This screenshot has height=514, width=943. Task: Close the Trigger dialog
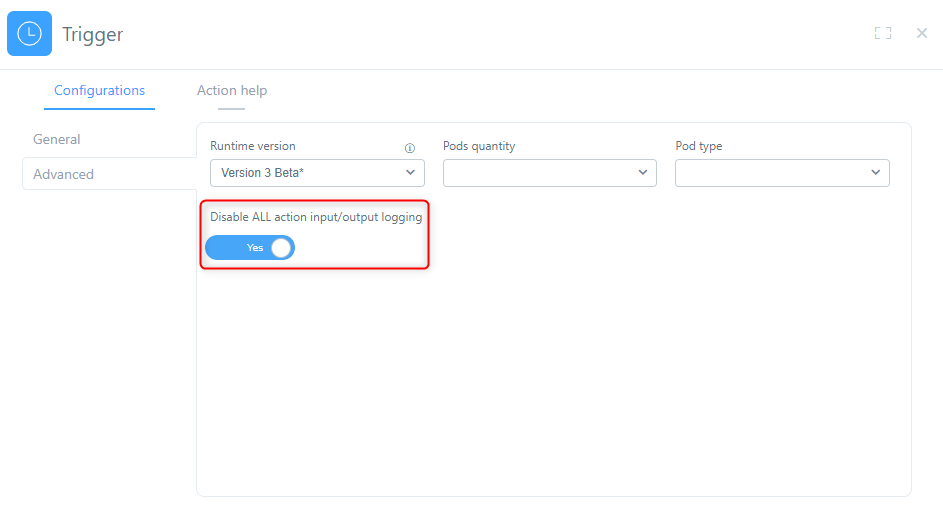pos(921,33)
